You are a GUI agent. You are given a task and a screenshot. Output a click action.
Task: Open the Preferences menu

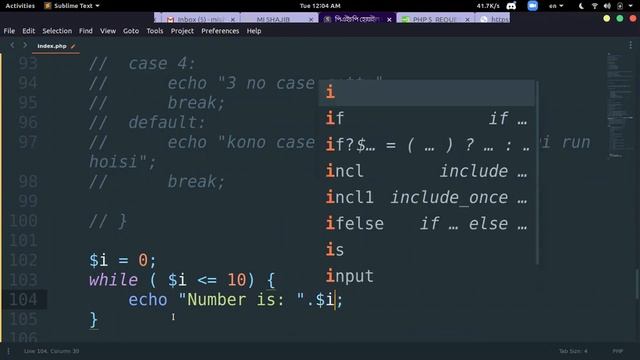click(x=220, y=31)
